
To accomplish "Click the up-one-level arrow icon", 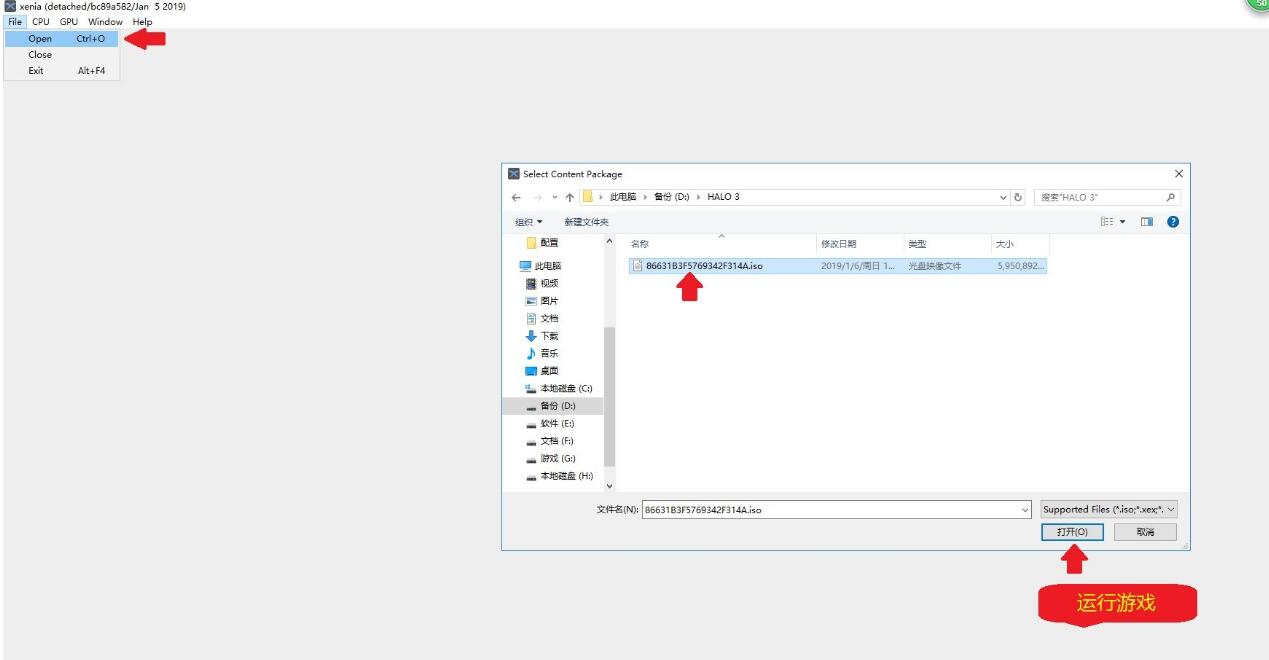I will point(569,197).
